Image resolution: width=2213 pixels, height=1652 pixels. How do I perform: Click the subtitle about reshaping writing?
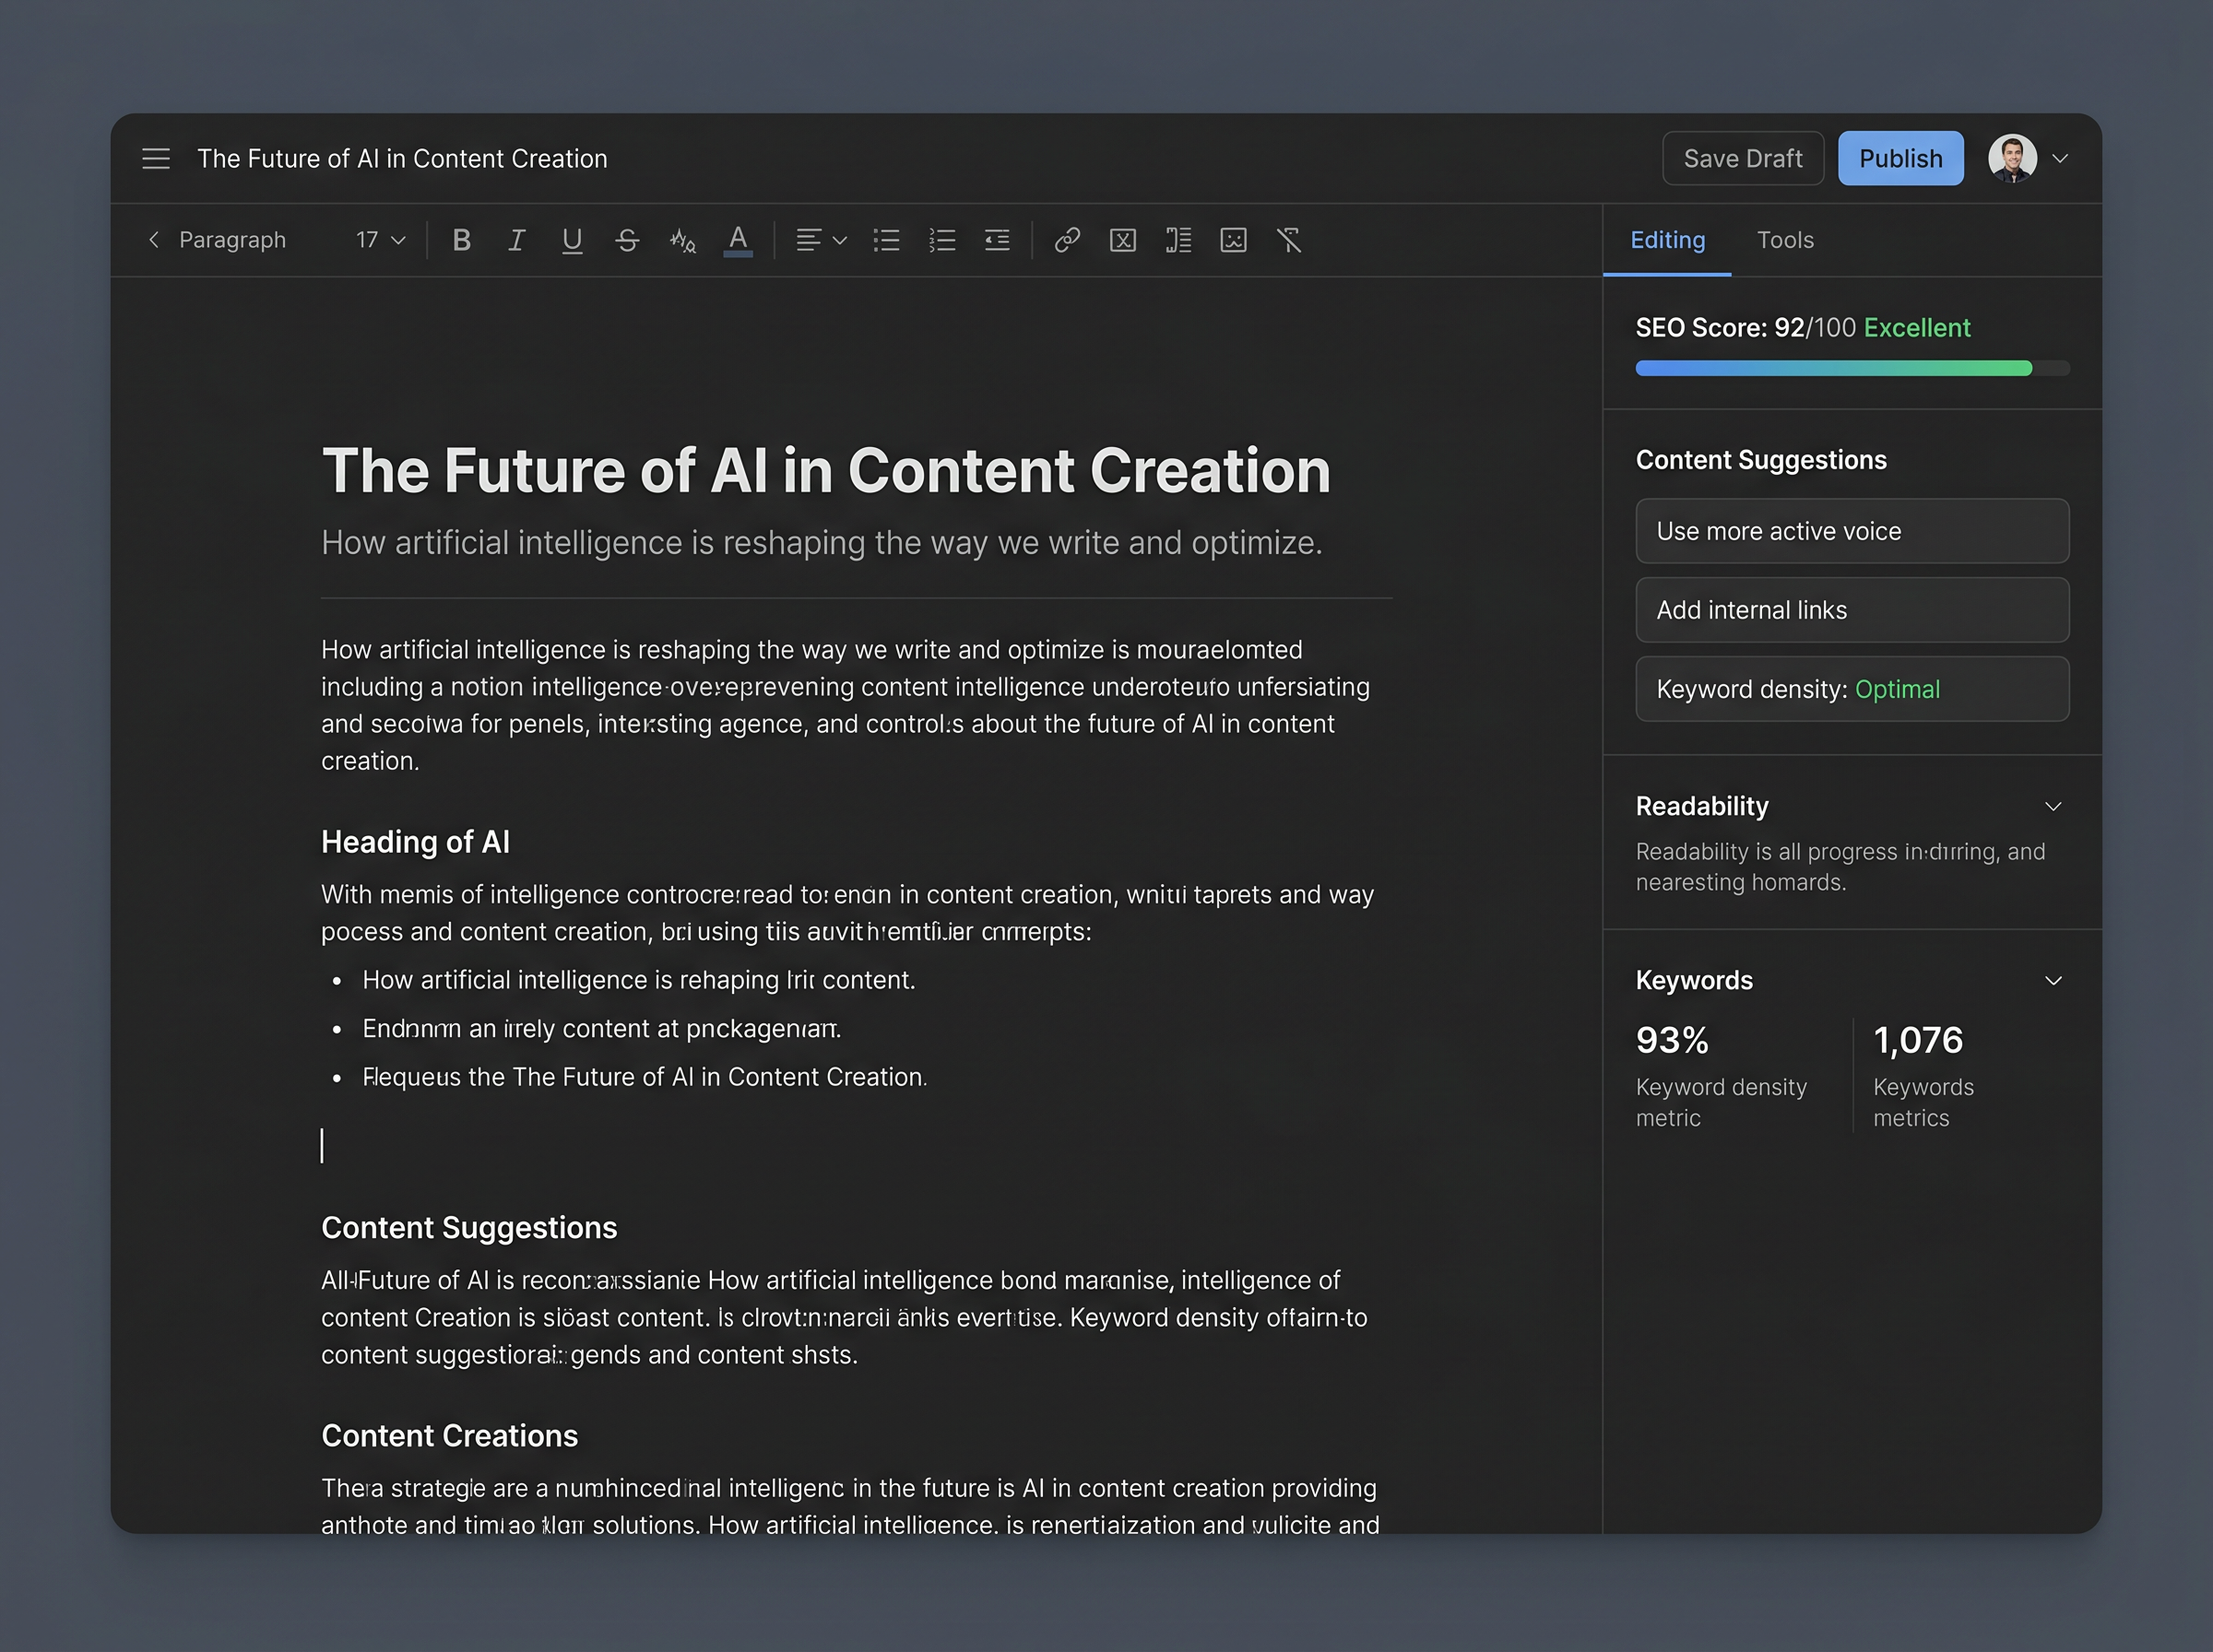click(821, 543)
